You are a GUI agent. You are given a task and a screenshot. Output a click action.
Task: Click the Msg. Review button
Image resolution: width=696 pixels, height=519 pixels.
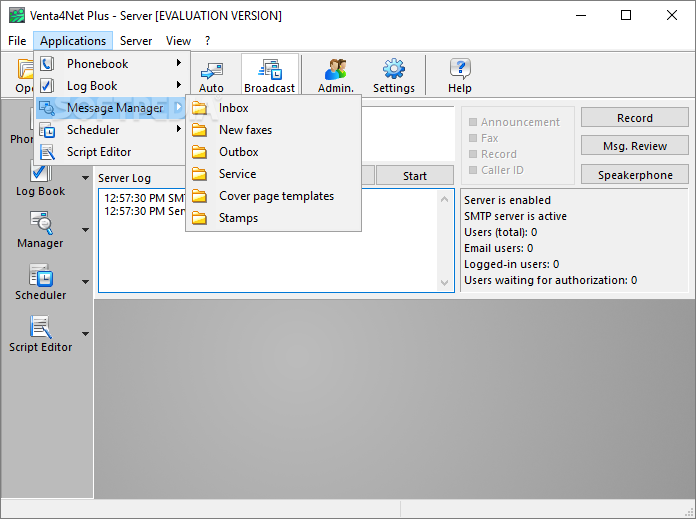(x=635, y=146)
